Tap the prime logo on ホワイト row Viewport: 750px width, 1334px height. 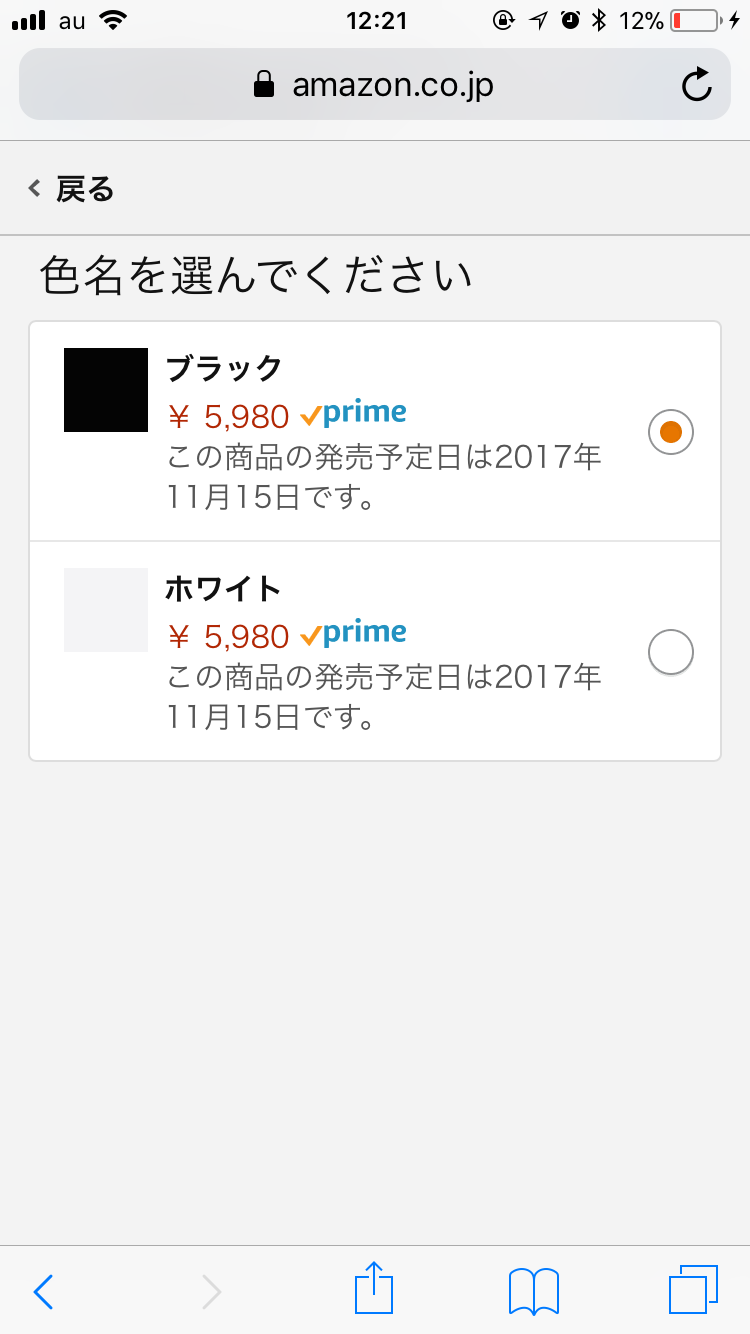click(354, 633)
